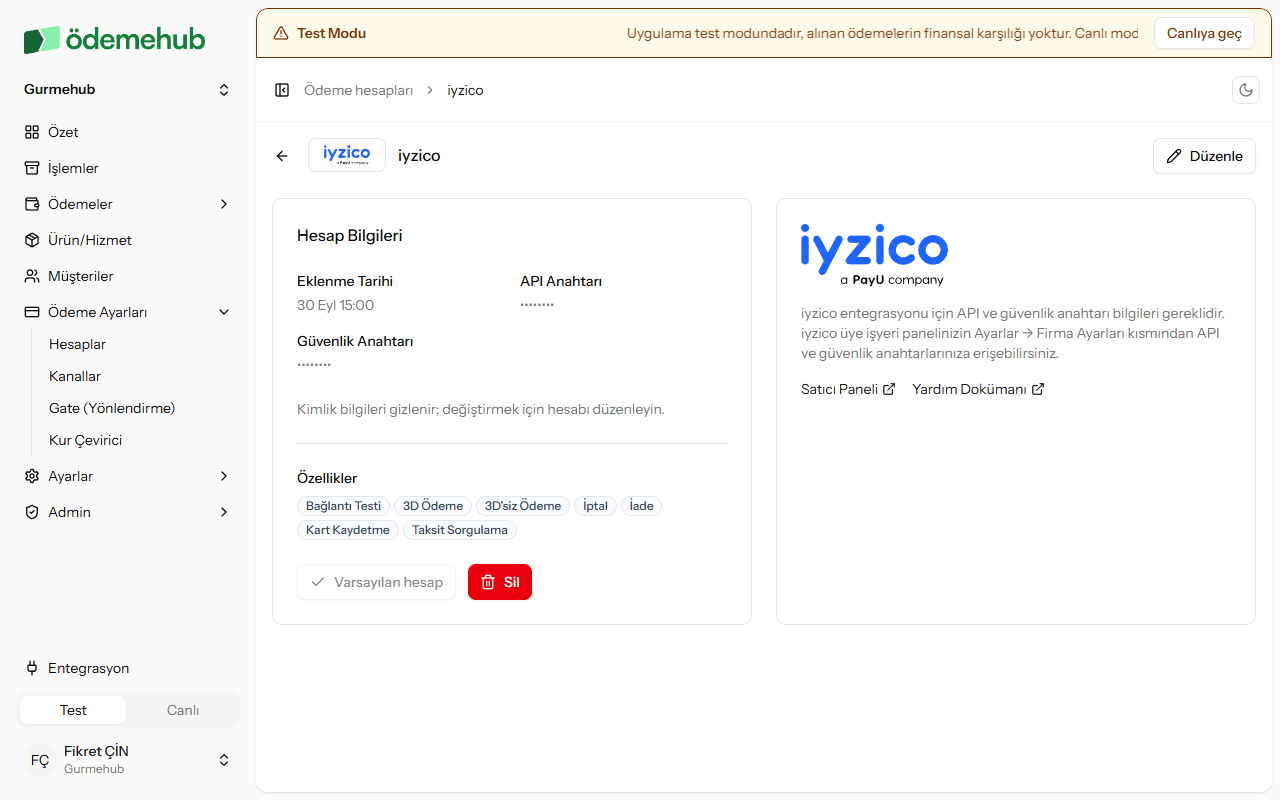Collapse the Ödeme Ayarları chevron

(x=224, y=312)
